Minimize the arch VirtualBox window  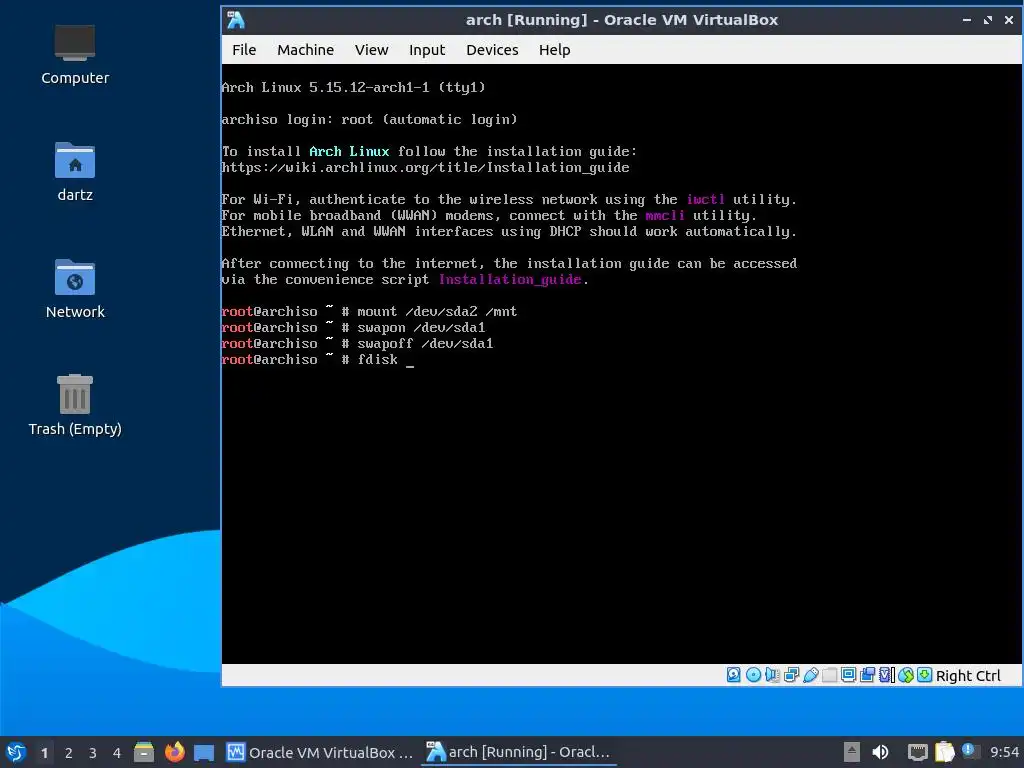[x=967, y=20]
